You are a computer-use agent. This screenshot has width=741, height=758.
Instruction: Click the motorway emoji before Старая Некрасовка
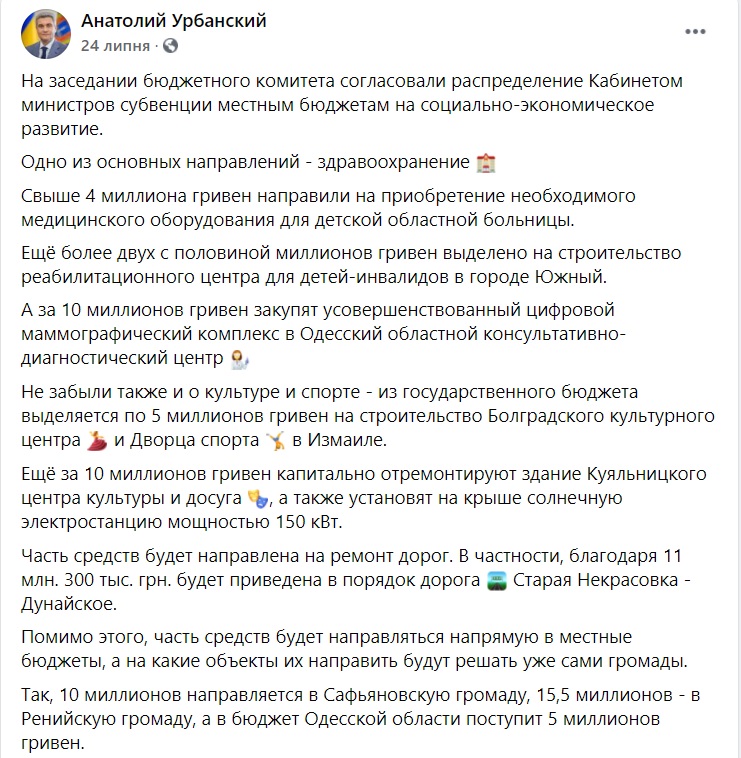(496, 581)
